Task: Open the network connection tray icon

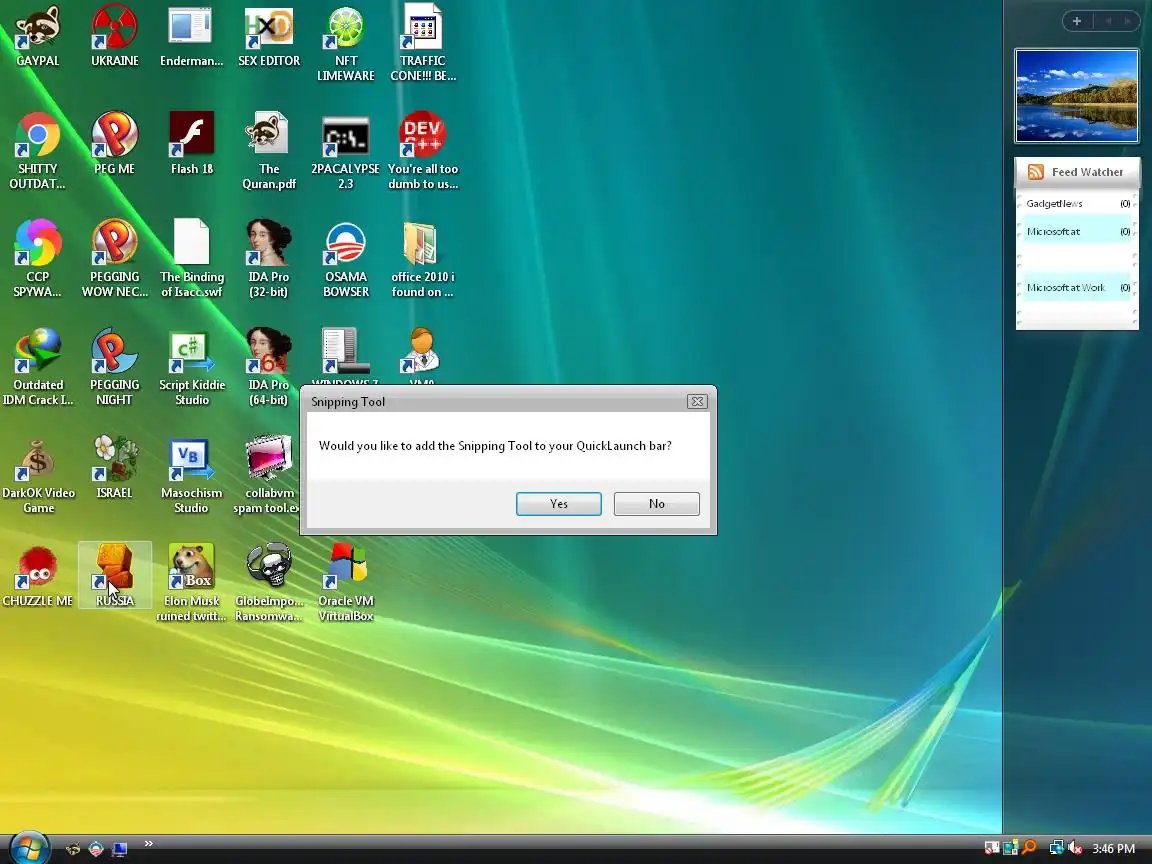Action: coord(1056,849)
